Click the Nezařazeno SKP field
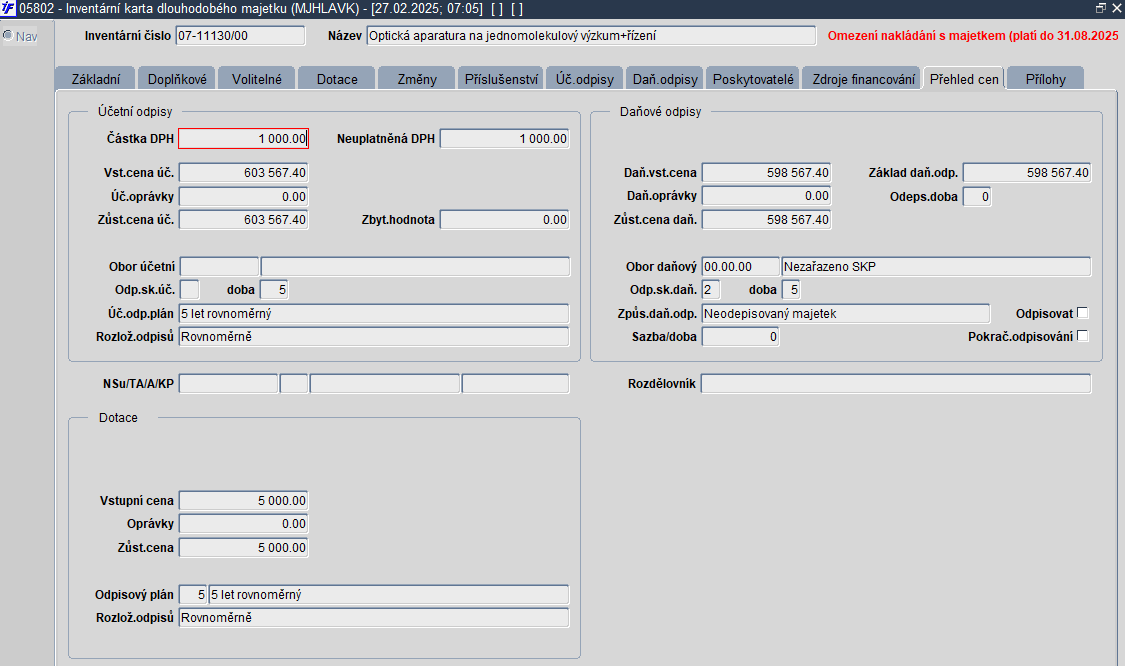 936,266
